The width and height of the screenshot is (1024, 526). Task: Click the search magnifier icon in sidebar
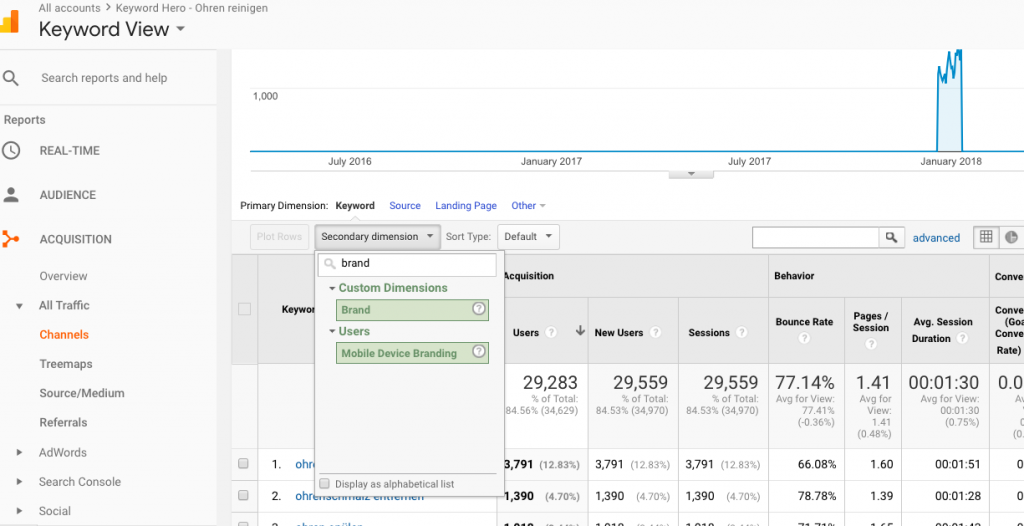pyautogui.click(x=10, y=78)
